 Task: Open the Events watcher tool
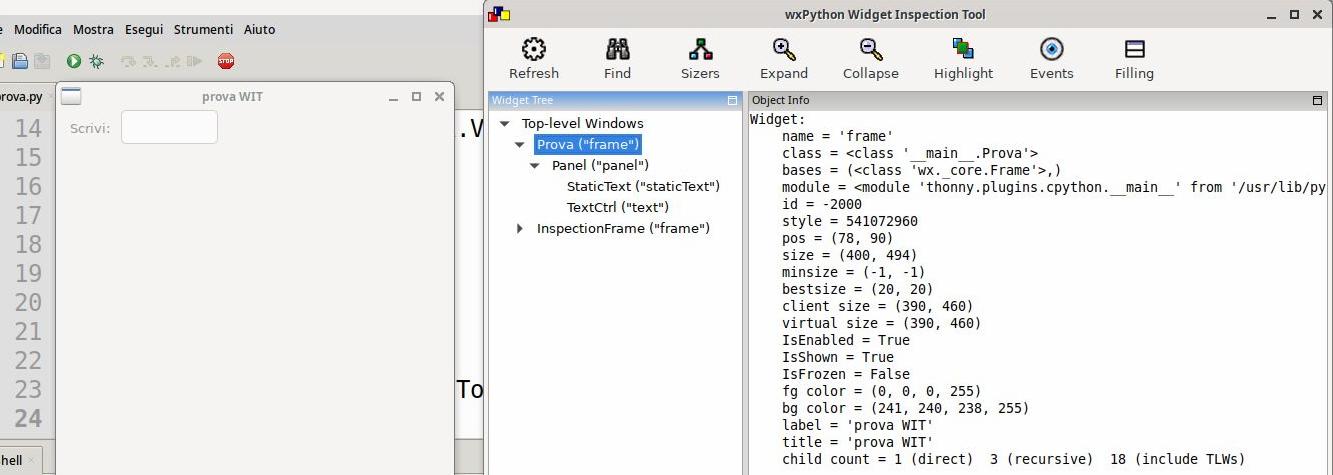point(1051,50)
